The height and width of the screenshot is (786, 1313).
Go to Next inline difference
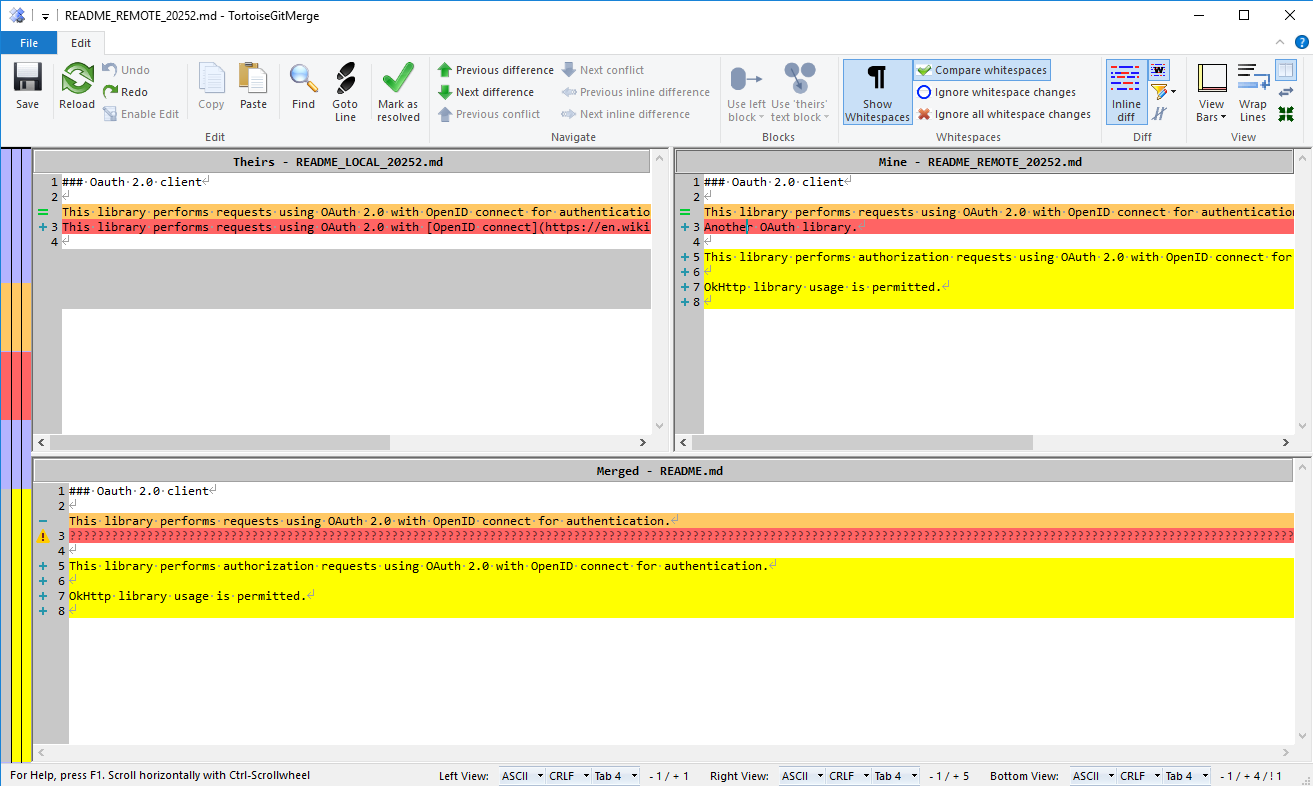(x=626, y=114)
